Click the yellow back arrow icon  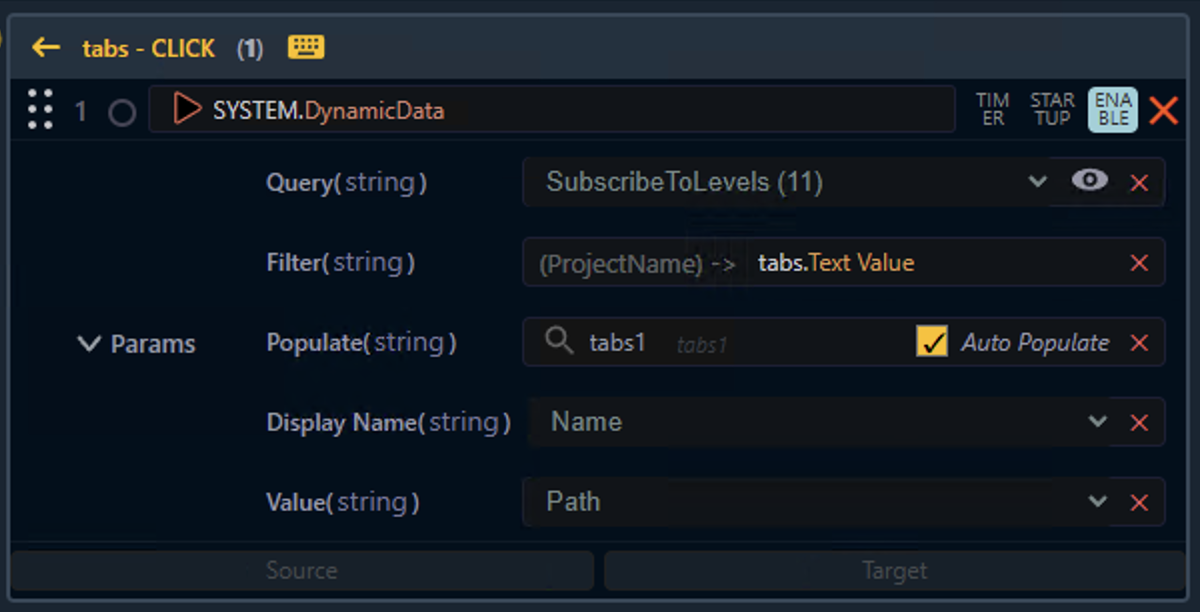(x=46, y=47)
